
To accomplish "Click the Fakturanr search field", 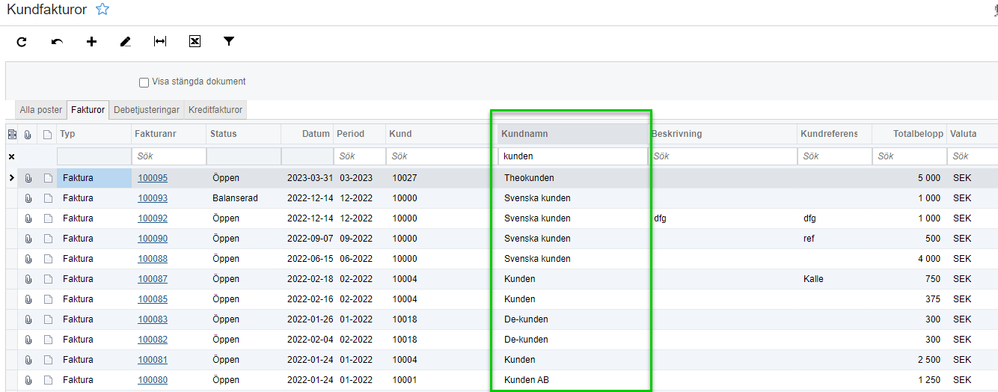I will [x=169, y=157].
